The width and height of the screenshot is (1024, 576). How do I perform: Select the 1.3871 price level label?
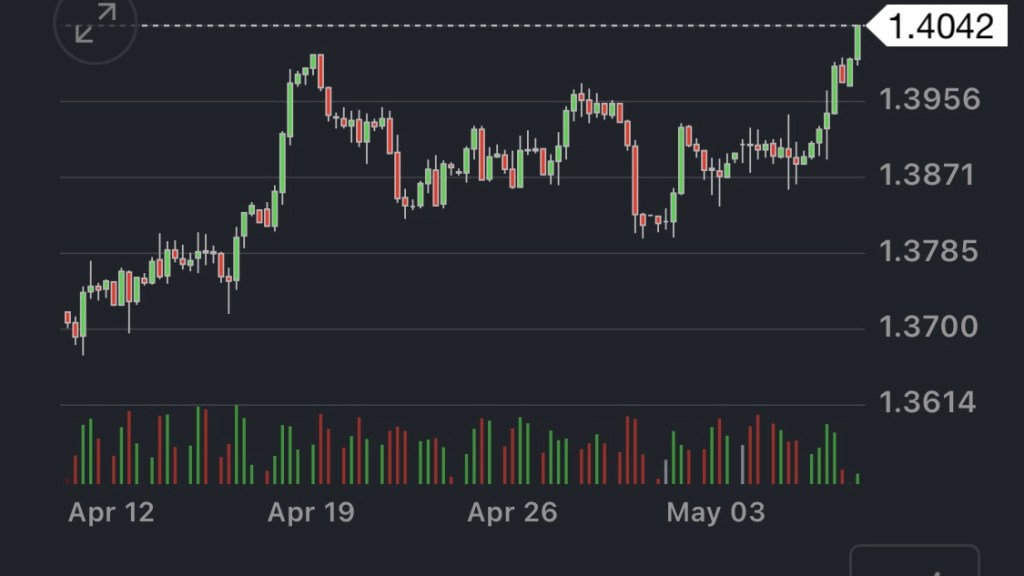[926, 175]
